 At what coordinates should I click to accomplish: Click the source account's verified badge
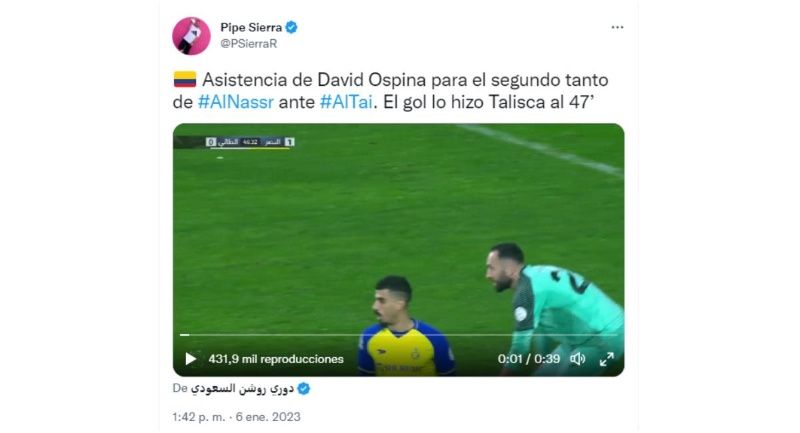(304, 389)
